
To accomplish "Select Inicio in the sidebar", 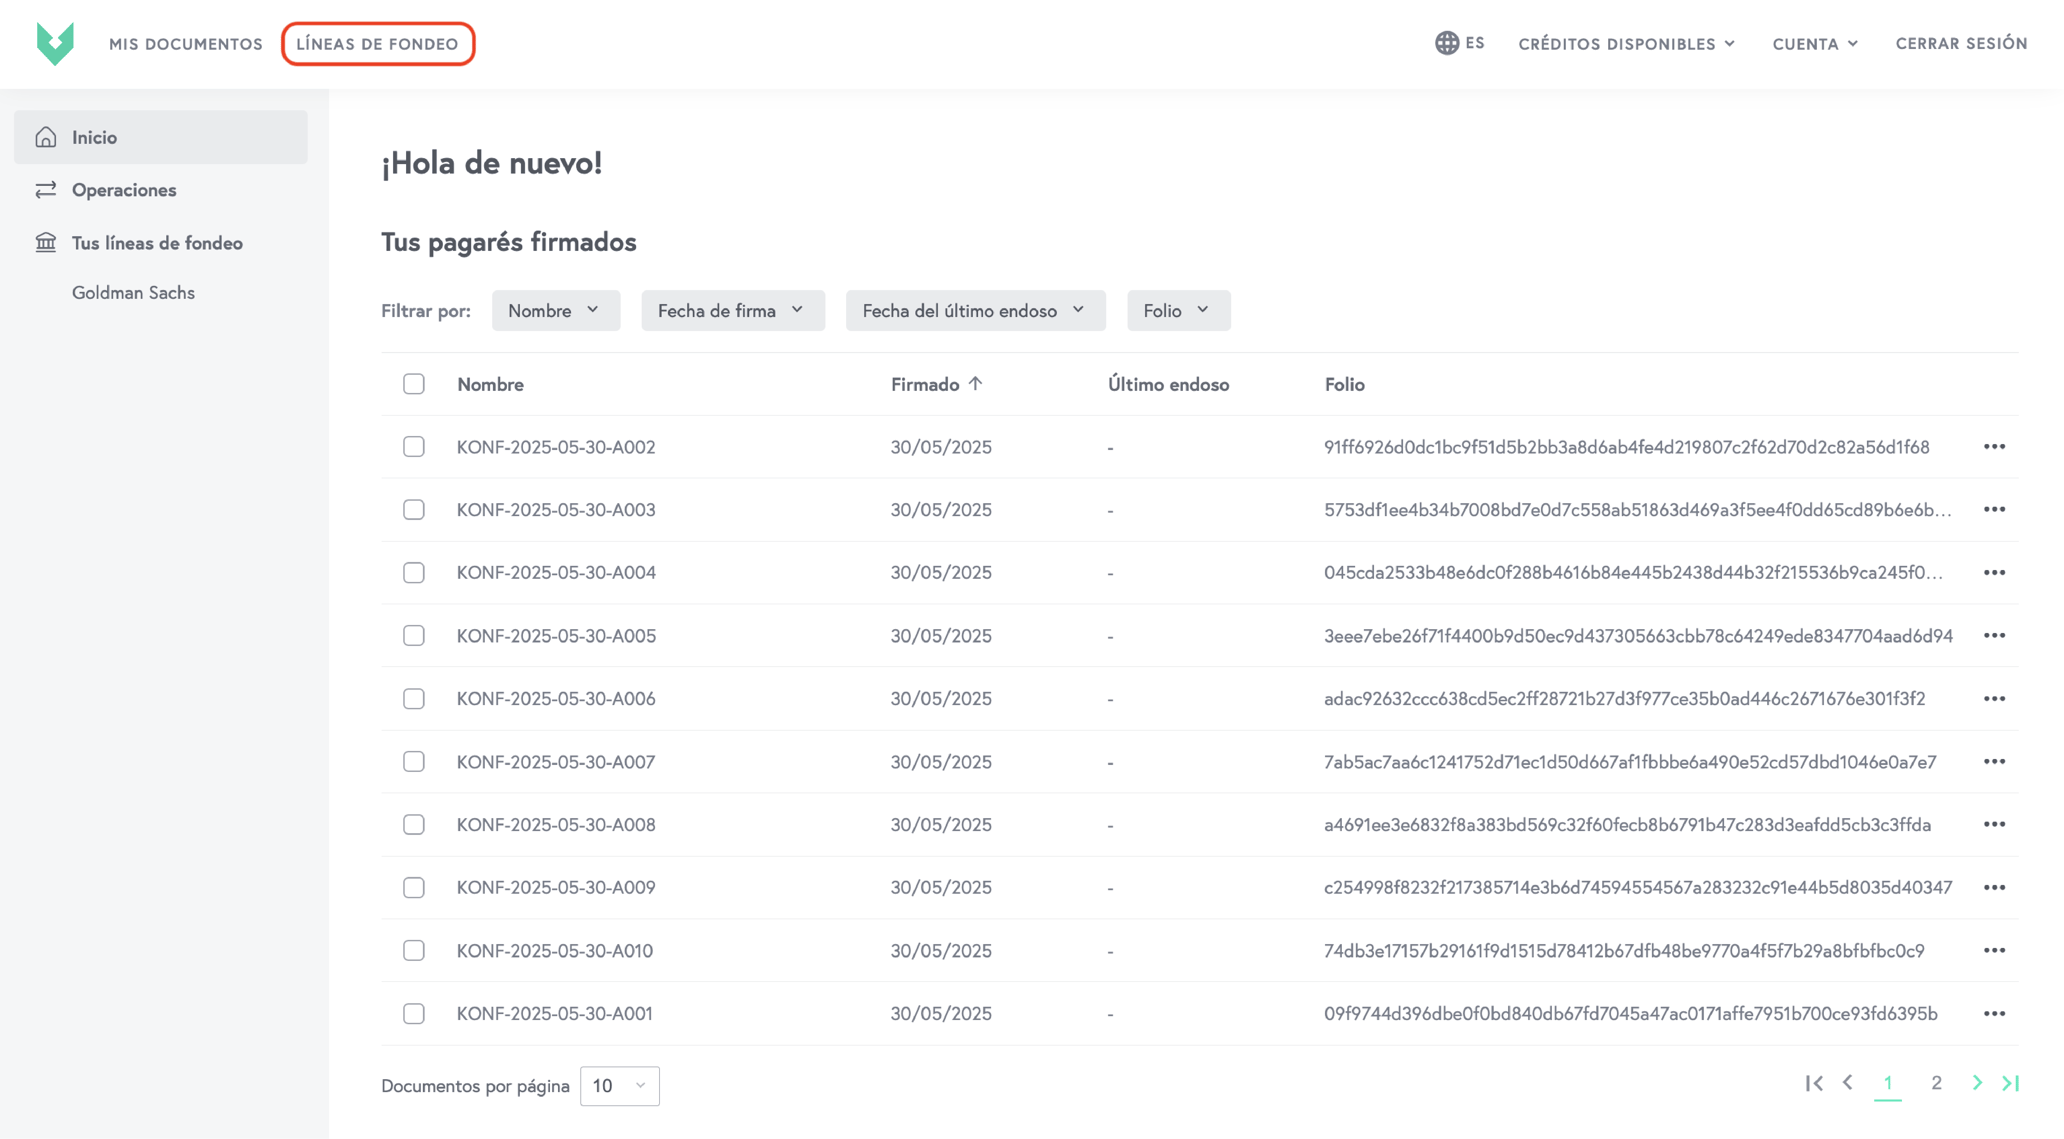I will (x=93, y=137).
